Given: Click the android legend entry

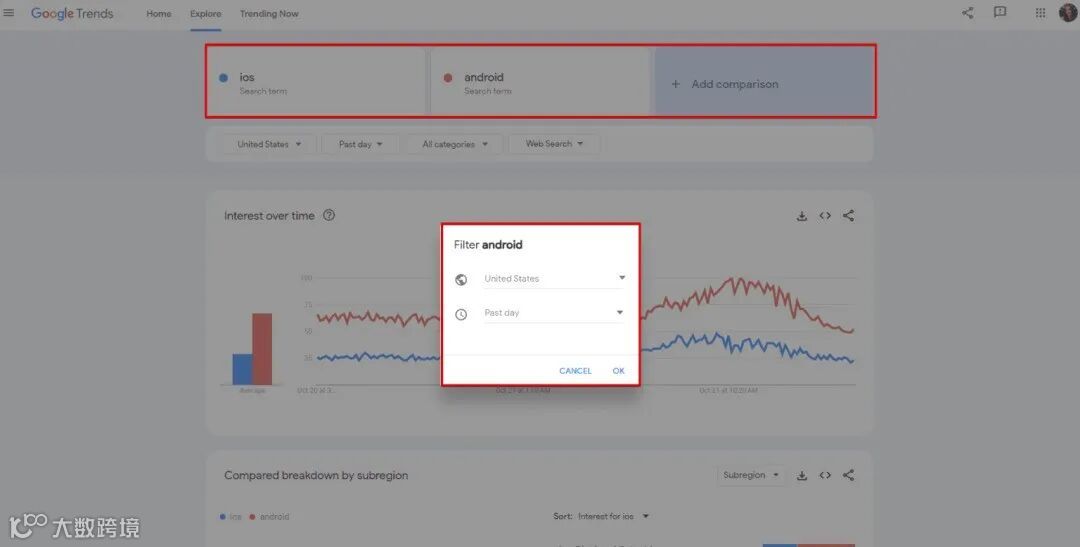Looking at the screenshot, I should tap(269, 517).
